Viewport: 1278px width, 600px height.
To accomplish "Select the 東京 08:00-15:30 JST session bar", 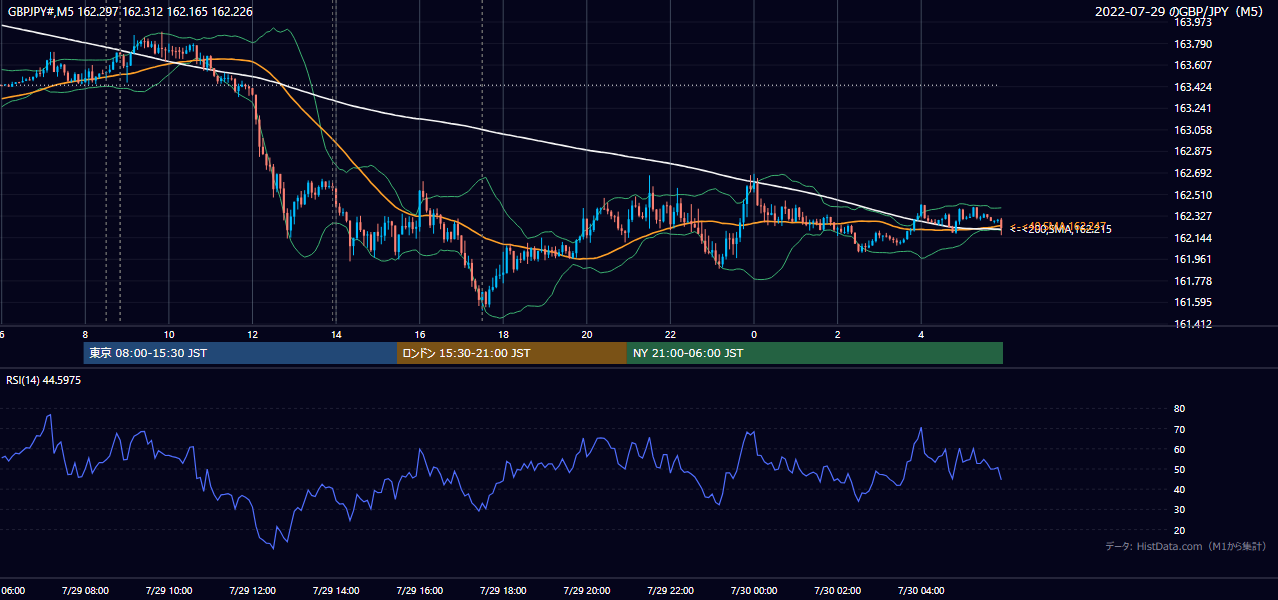I will 240,353.
